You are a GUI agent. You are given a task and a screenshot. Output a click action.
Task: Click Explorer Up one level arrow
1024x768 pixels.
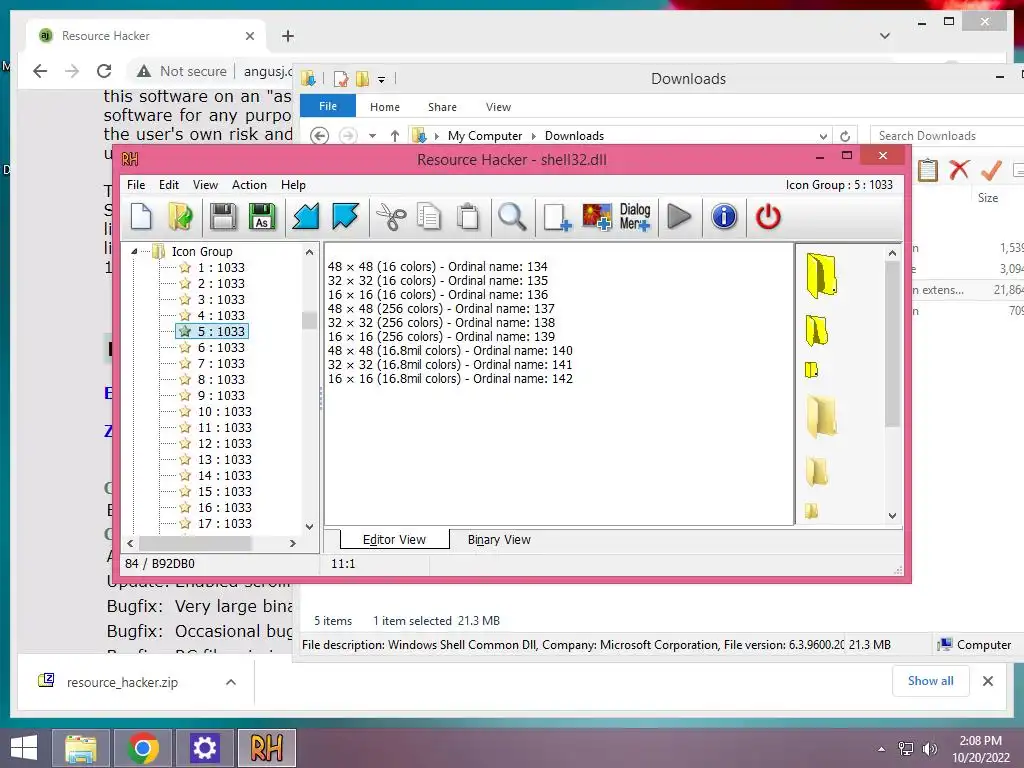pos(394,136)
